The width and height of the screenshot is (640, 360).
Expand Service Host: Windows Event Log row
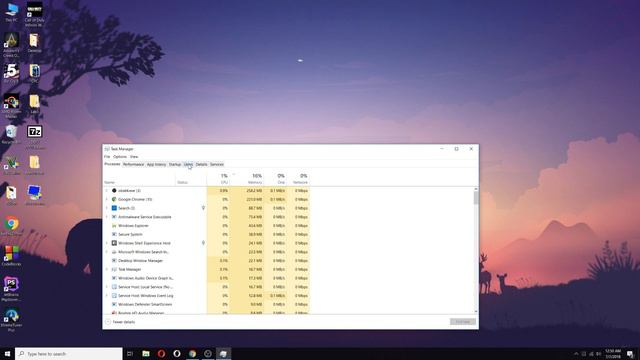pos(107,296)
